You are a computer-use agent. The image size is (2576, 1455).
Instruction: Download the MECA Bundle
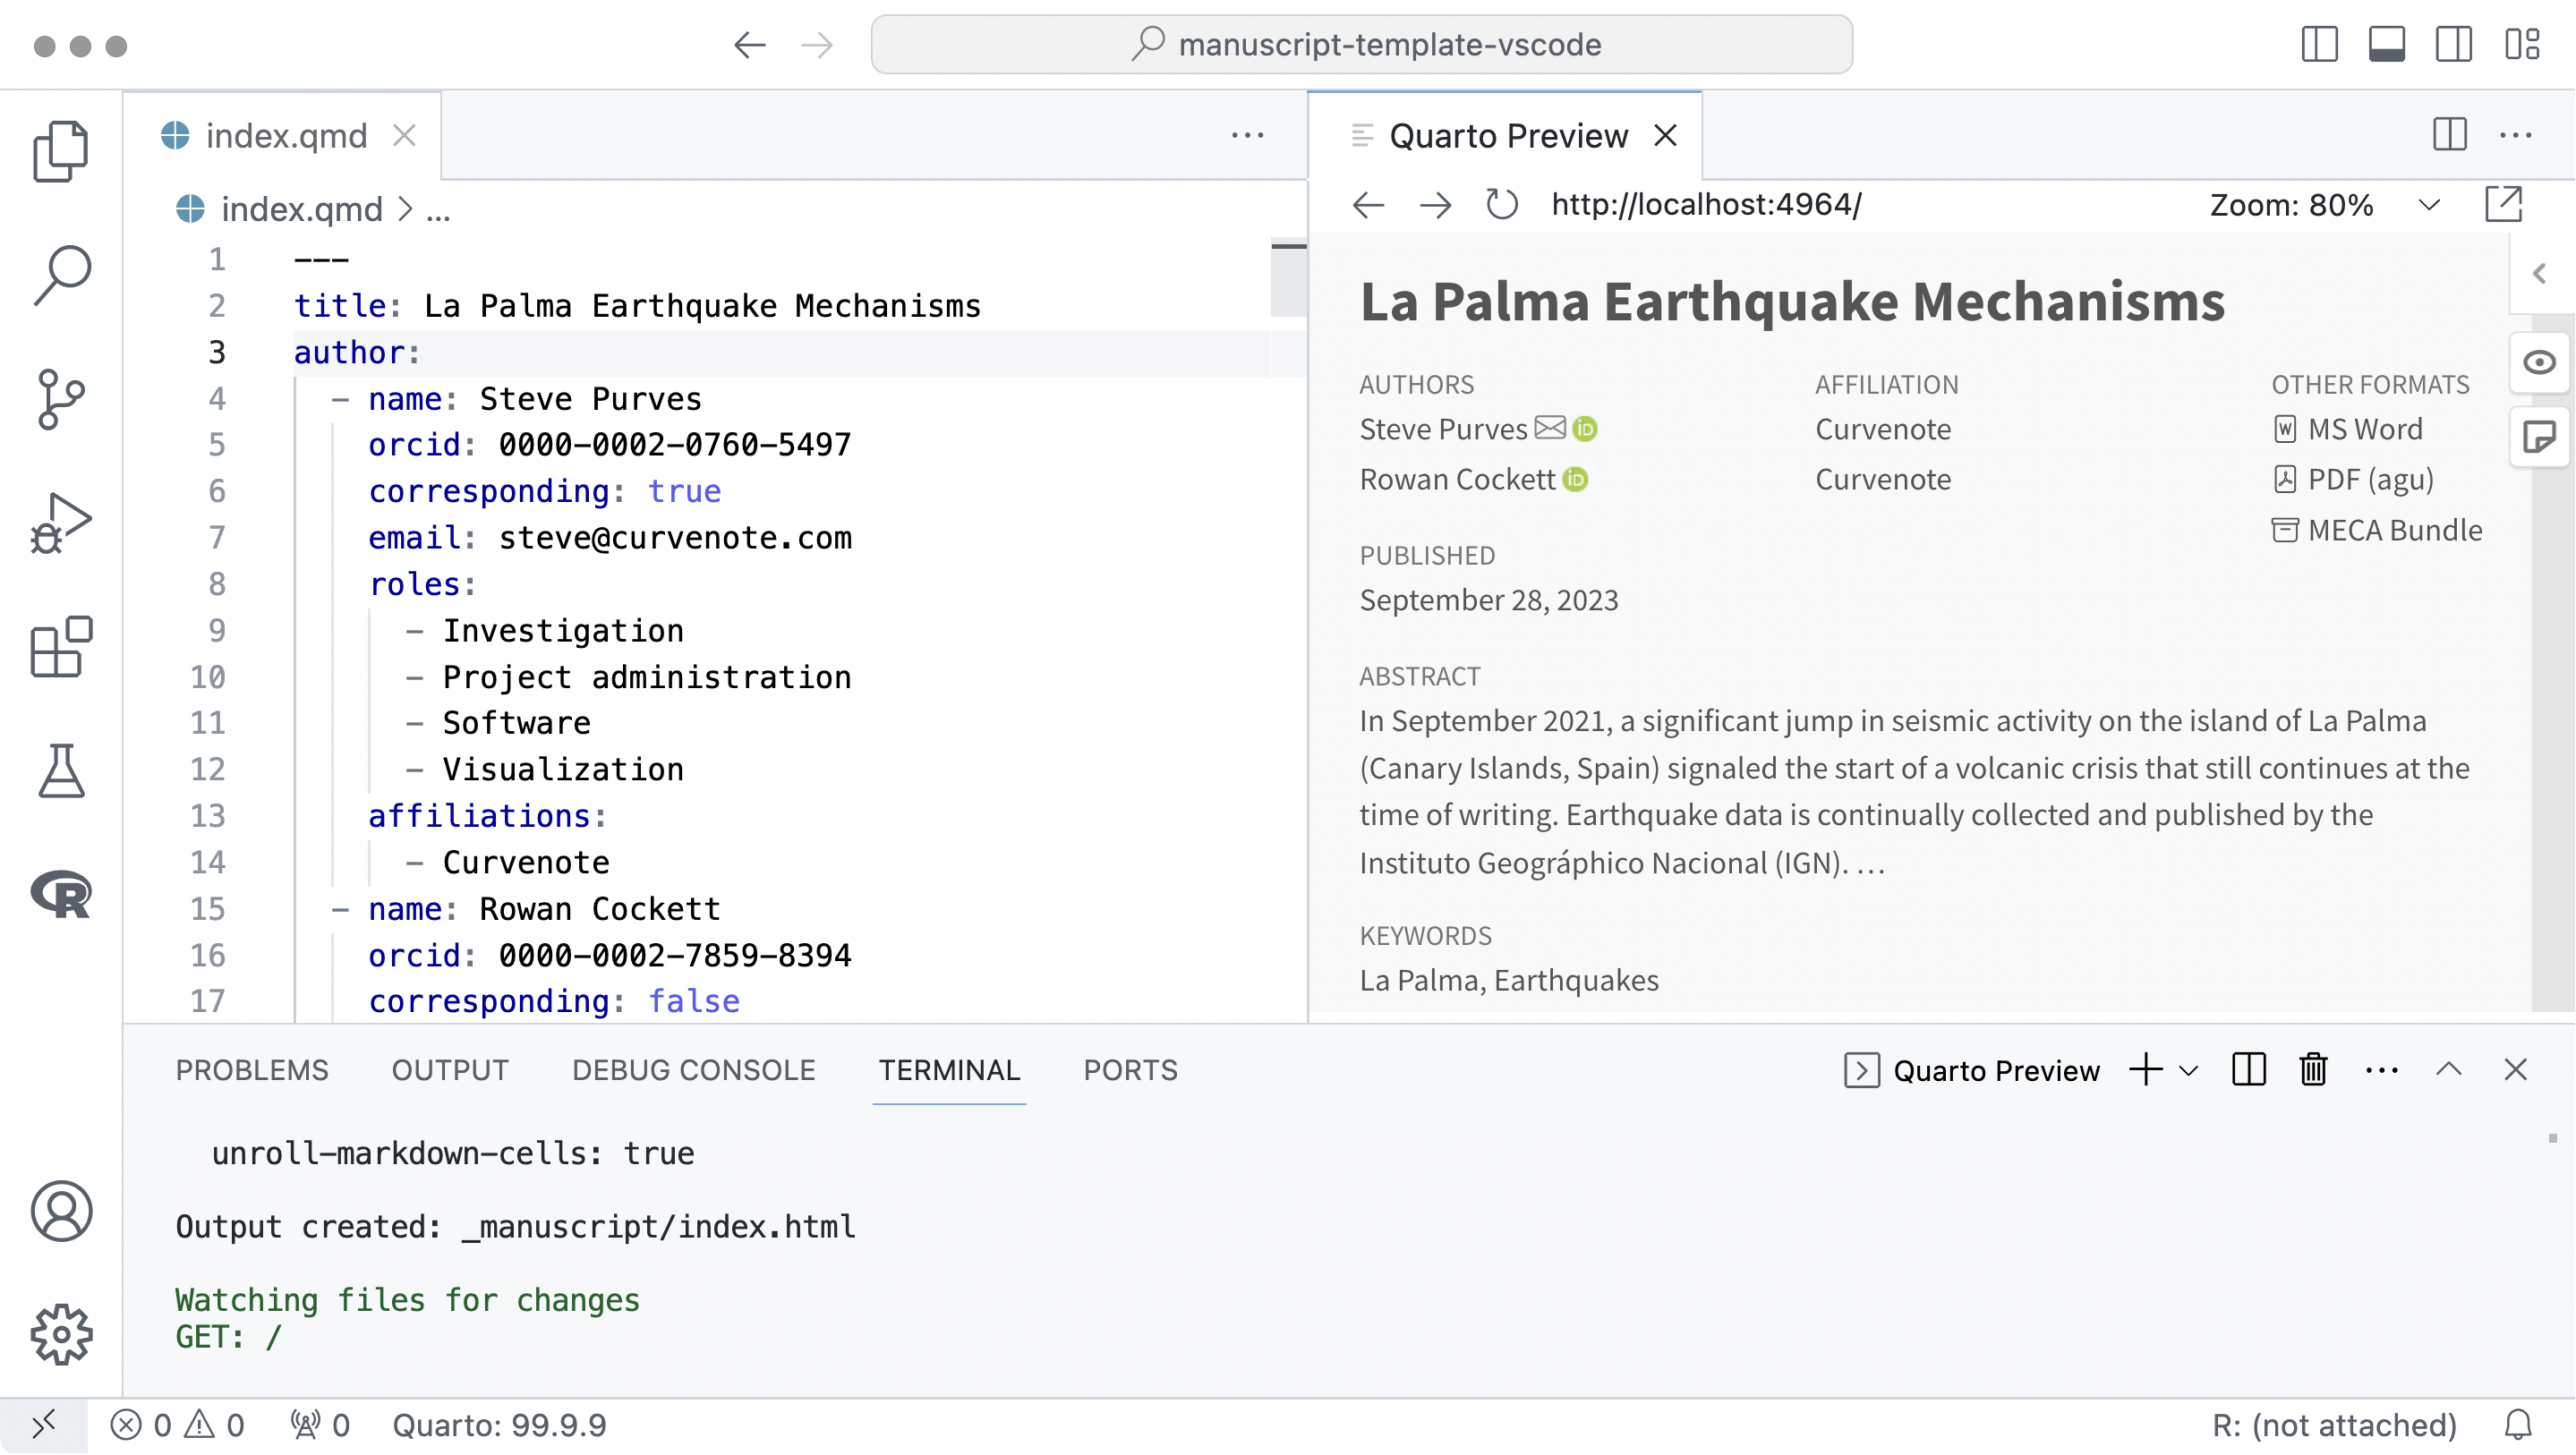tap(2395, 530)
